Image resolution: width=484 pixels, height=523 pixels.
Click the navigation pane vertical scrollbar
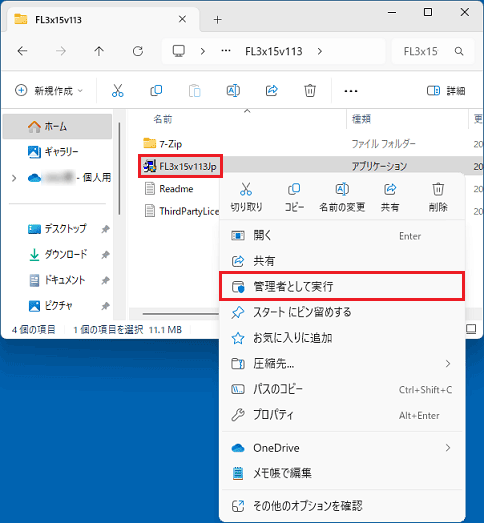119,168
